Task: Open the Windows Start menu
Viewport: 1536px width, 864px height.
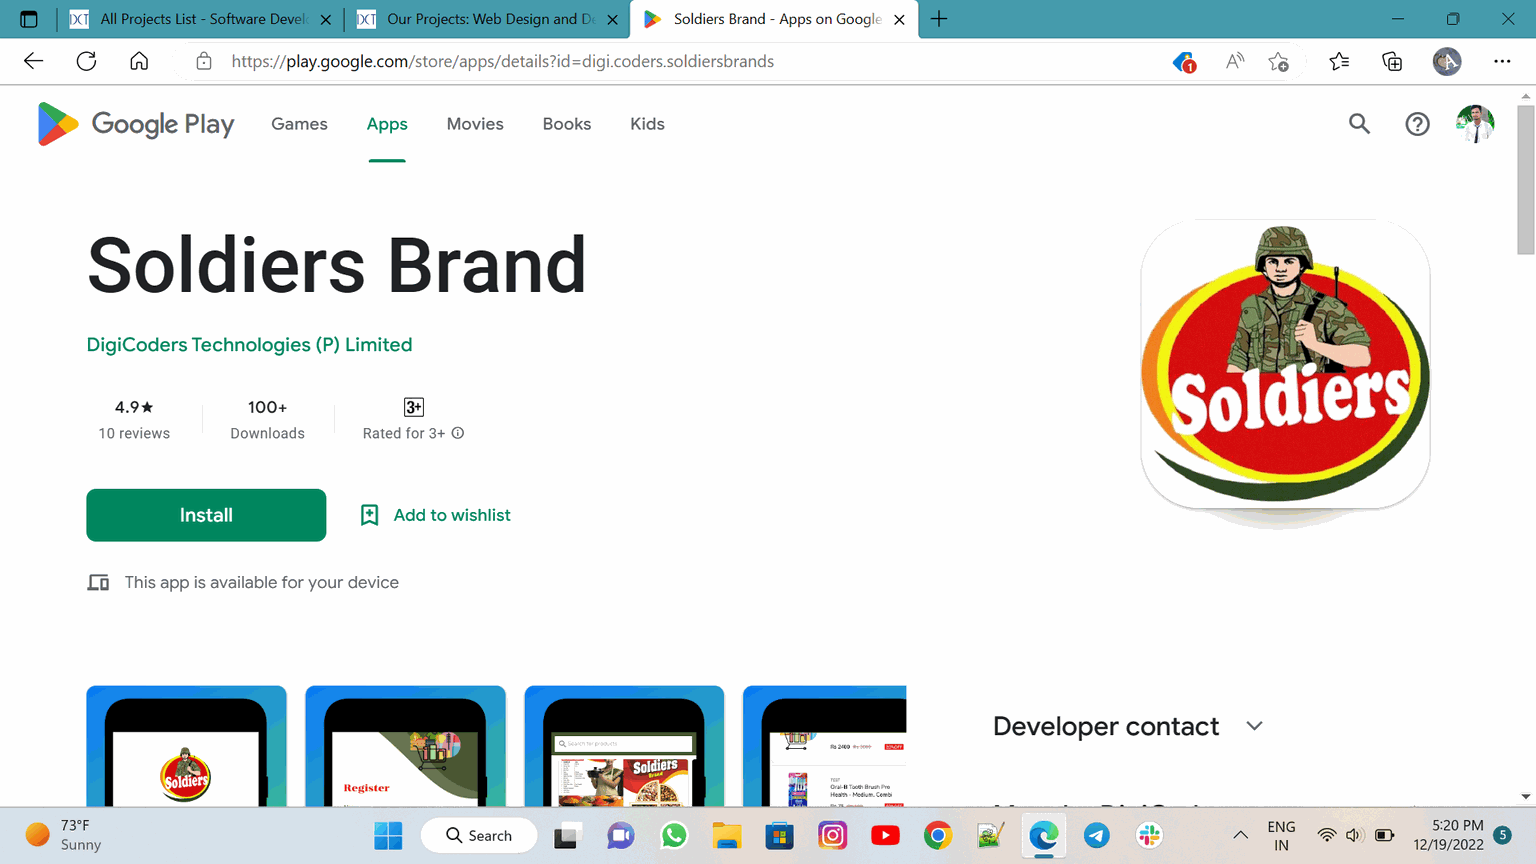Action: point(388,835)
